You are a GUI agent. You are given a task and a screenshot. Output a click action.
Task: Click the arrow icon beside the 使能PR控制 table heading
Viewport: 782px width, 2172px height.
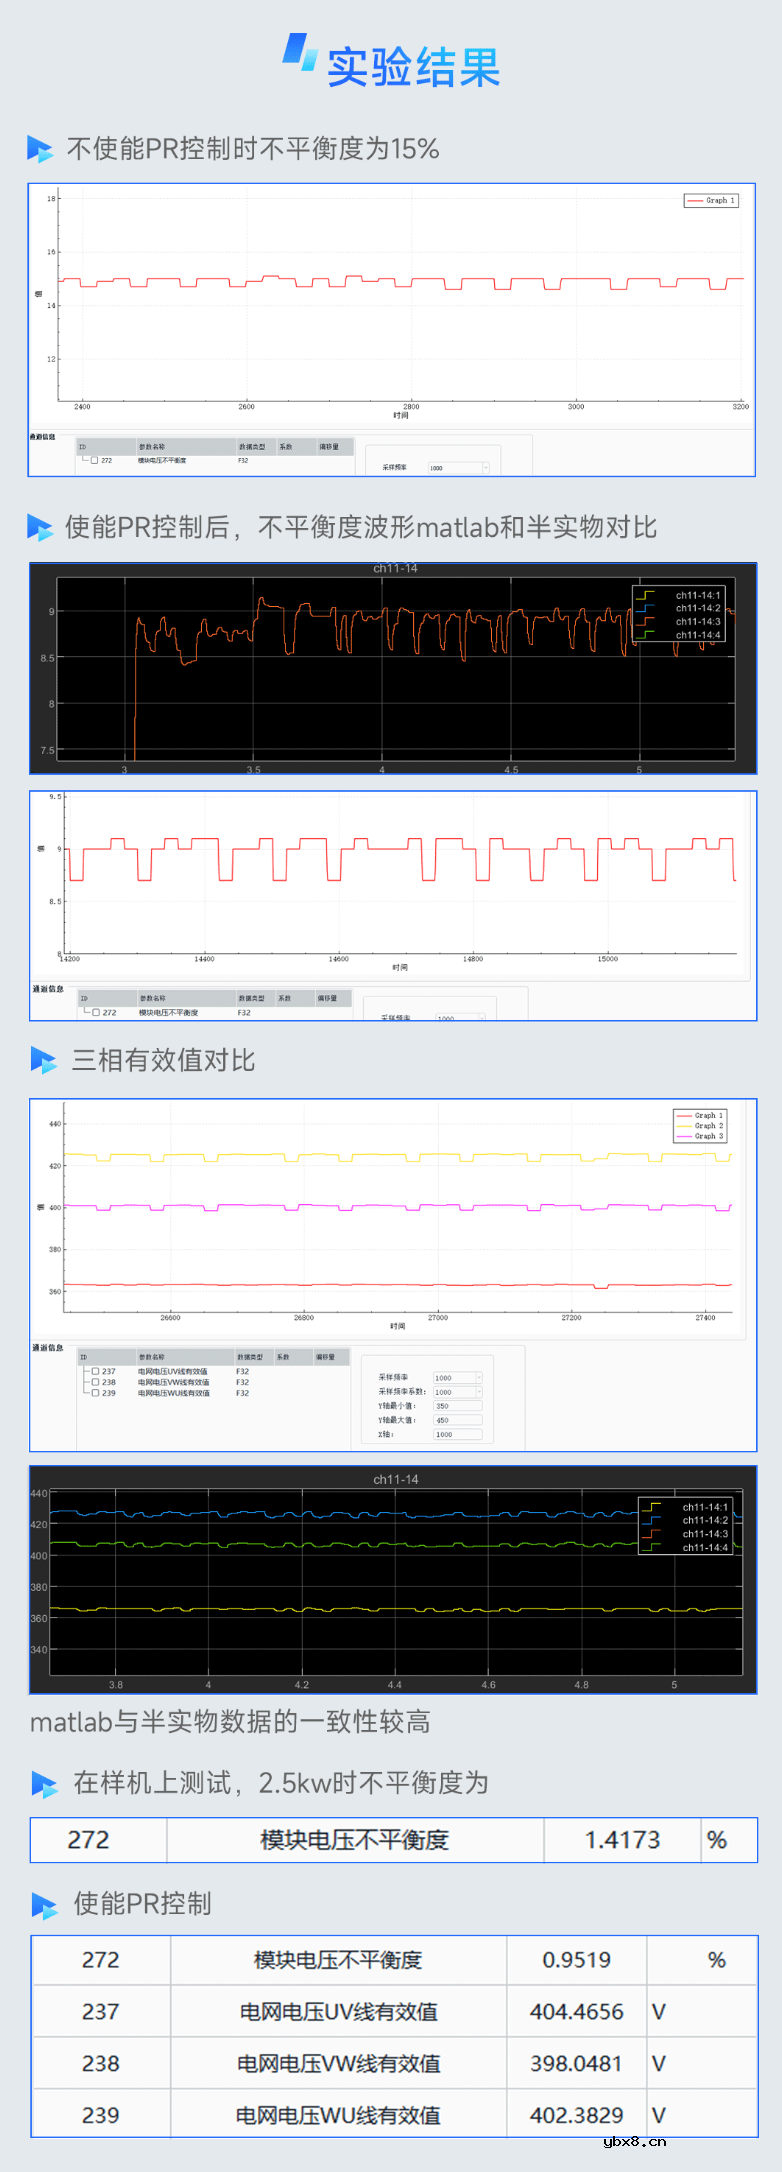44,1904
